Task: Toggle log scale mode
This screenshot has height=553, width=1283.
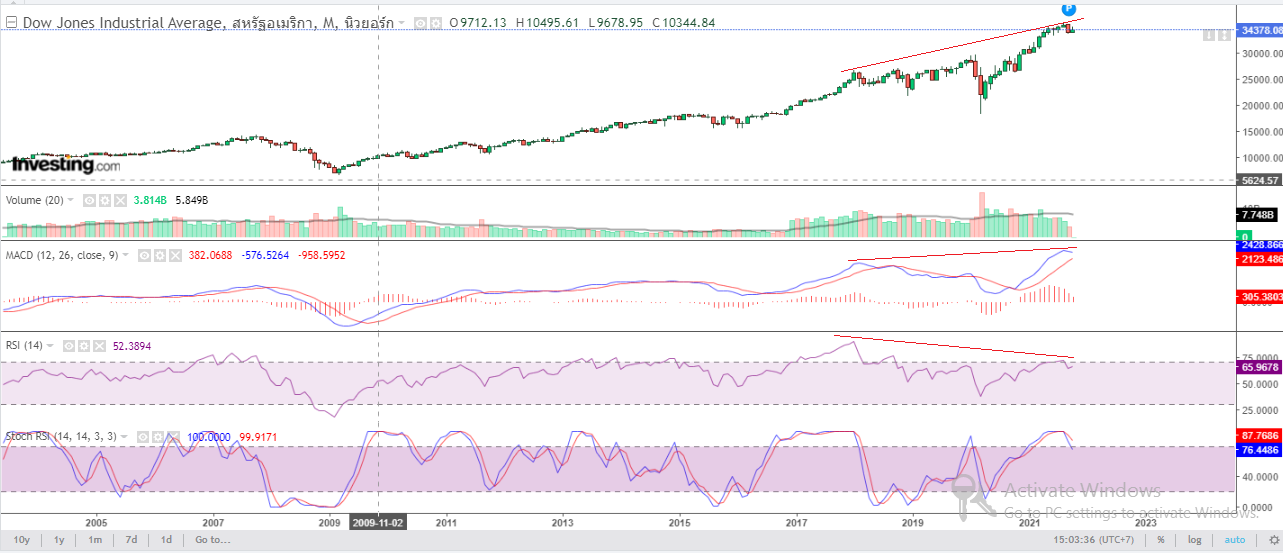Action: coord(1195,540)
